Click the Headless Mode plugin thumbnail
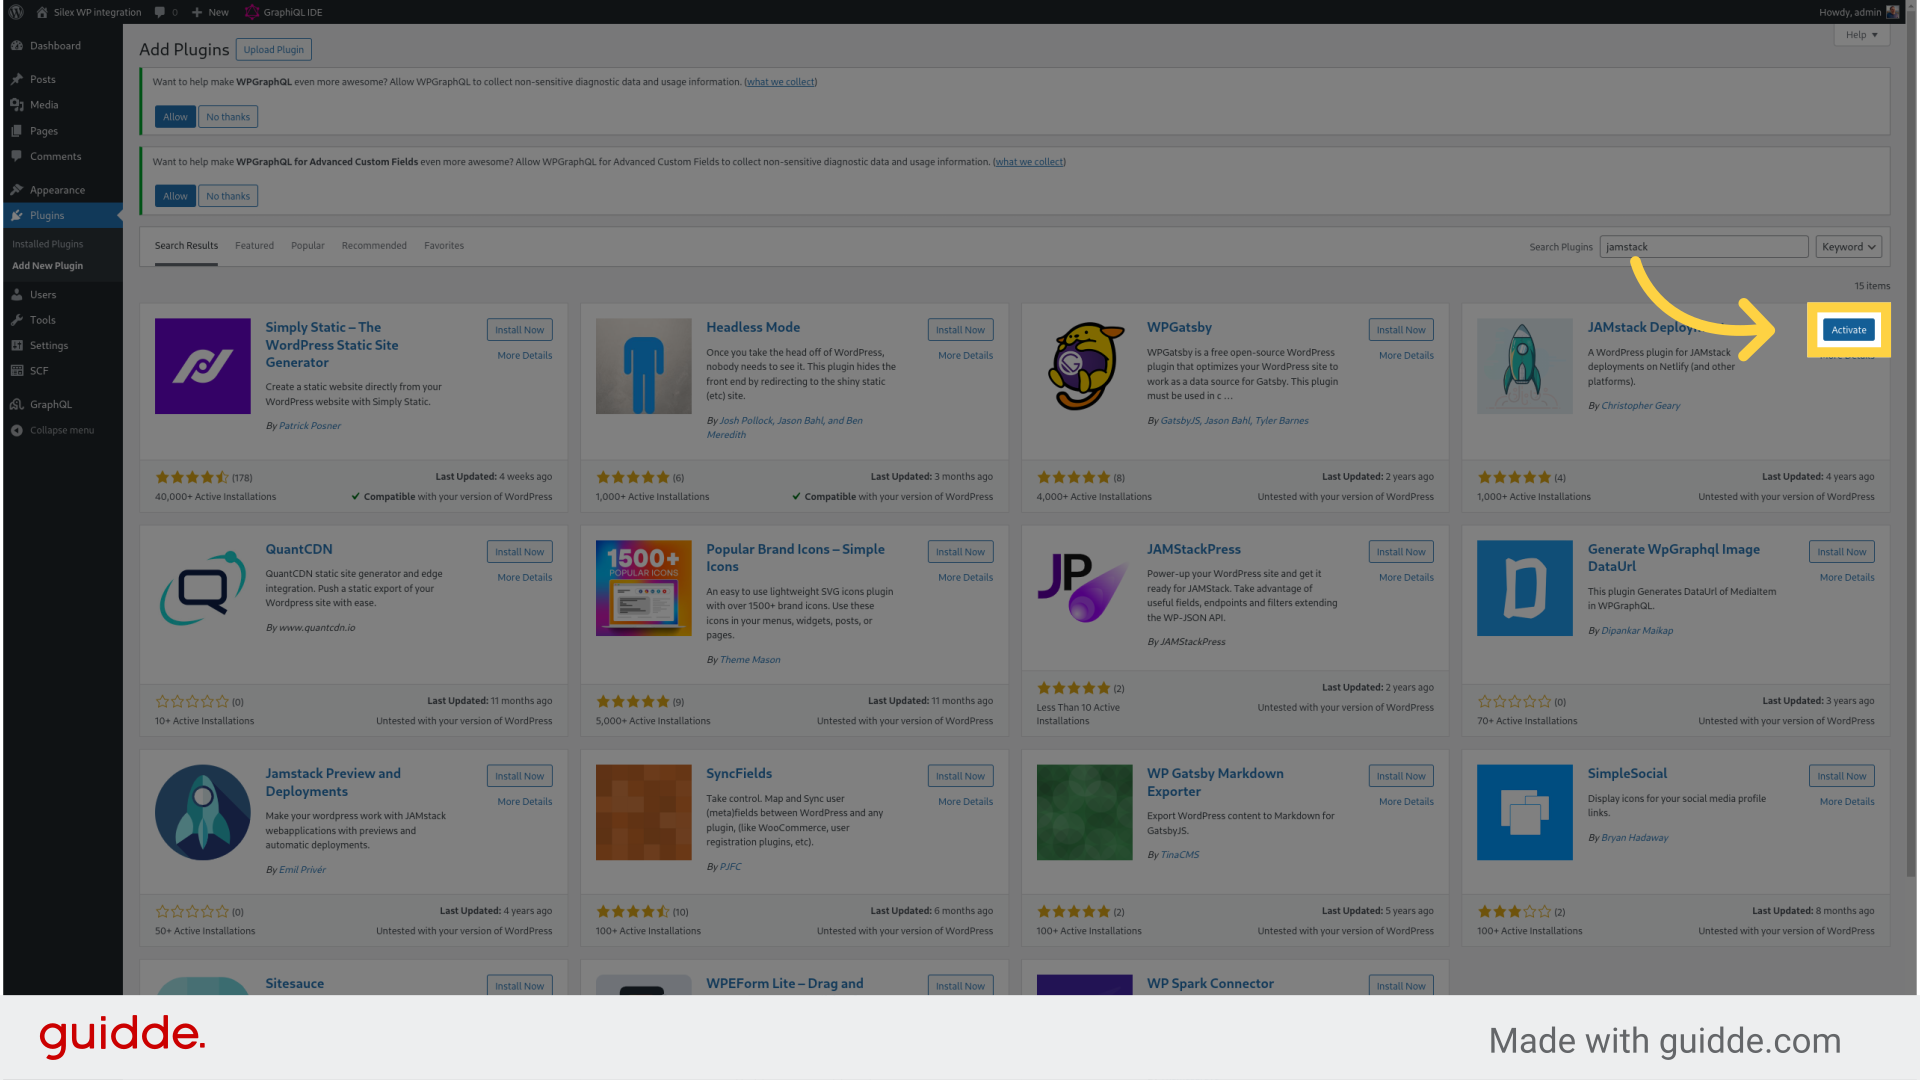This screenshot has width=1920, height=1080. click(643, 366)
